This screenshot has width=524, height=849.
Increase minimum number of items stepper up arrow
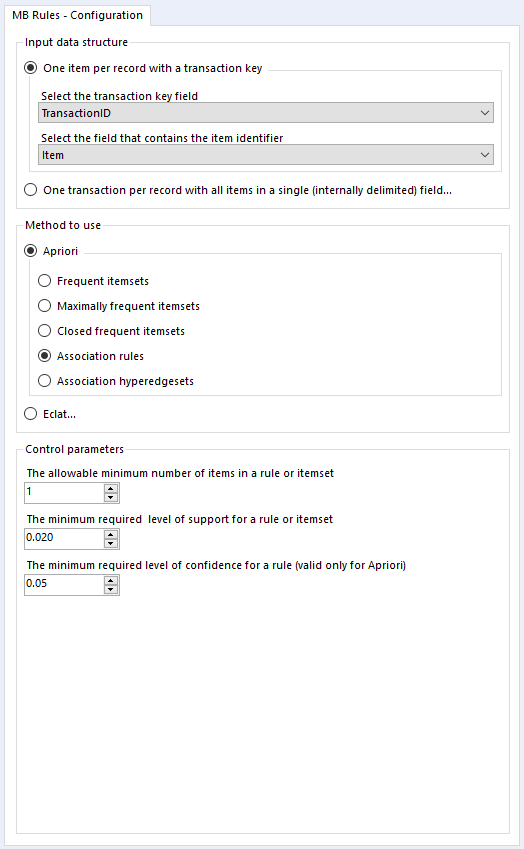point(111,489)
